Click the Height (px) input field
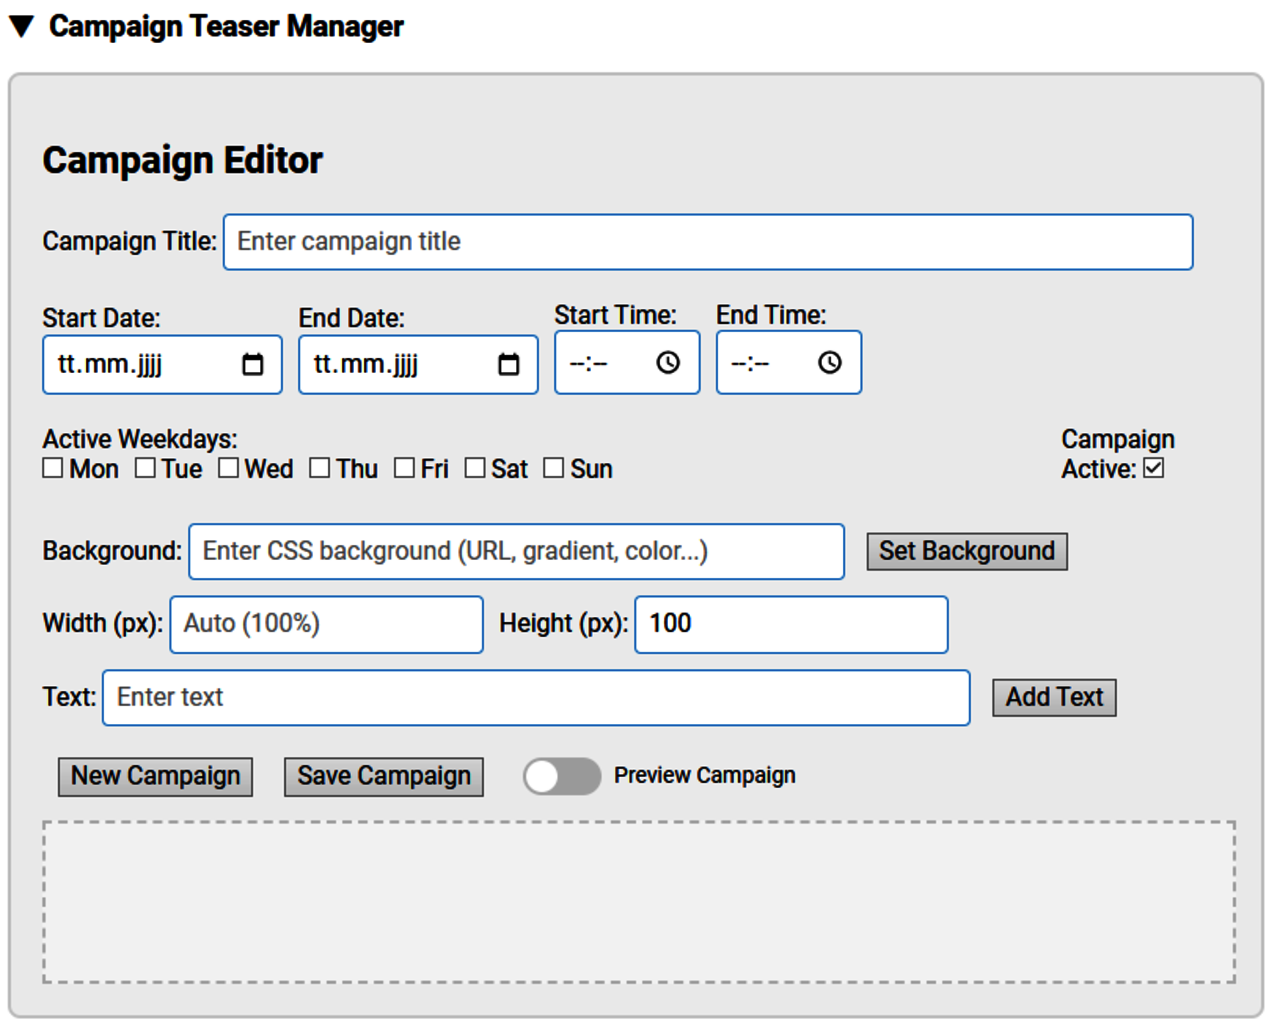Screen dimensions: 1280x1031 click(790, 624)
